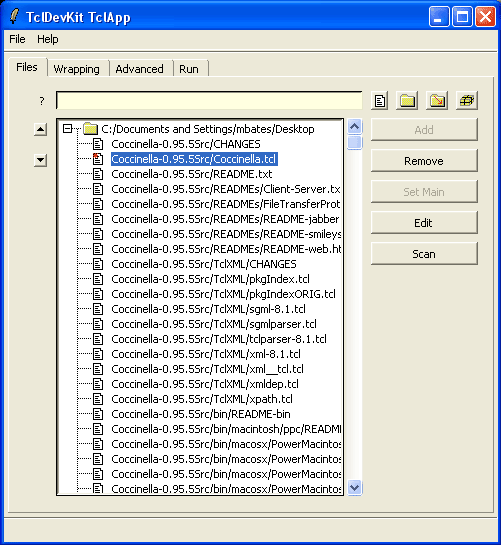Click the file icon beside TclXML/sgmlparser.tcl
501x545 pixels.
click(98, 324)
